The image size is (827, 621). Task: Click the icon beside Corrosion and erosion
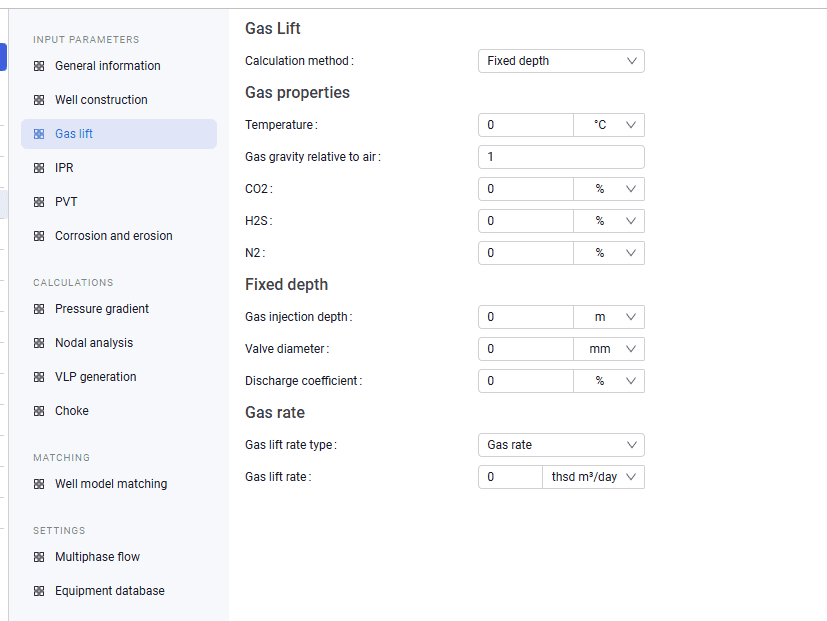pyautogui.click(x=39, y=236)
